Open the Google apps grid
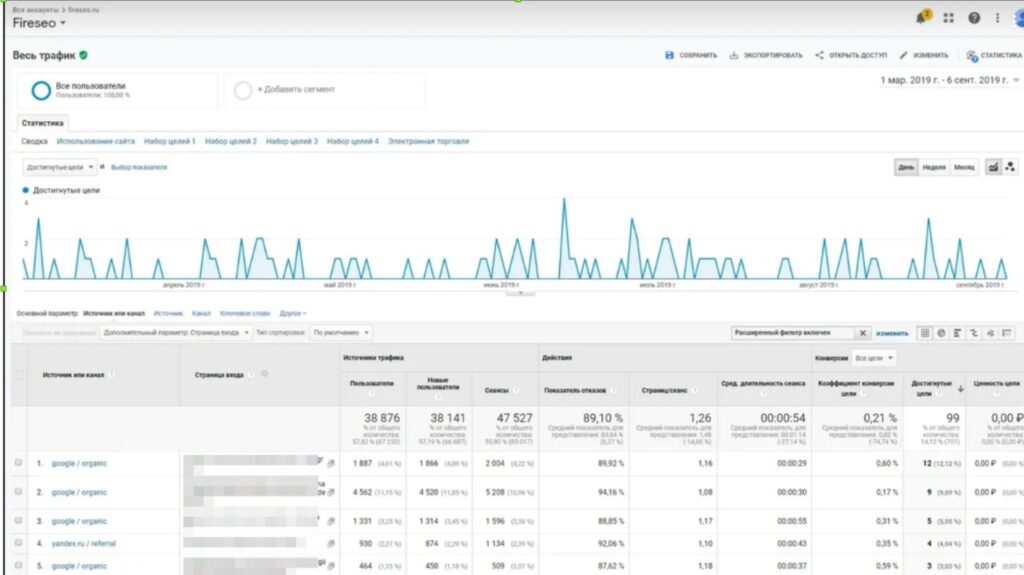This screenshot has height=575, width=1024. 949,18
